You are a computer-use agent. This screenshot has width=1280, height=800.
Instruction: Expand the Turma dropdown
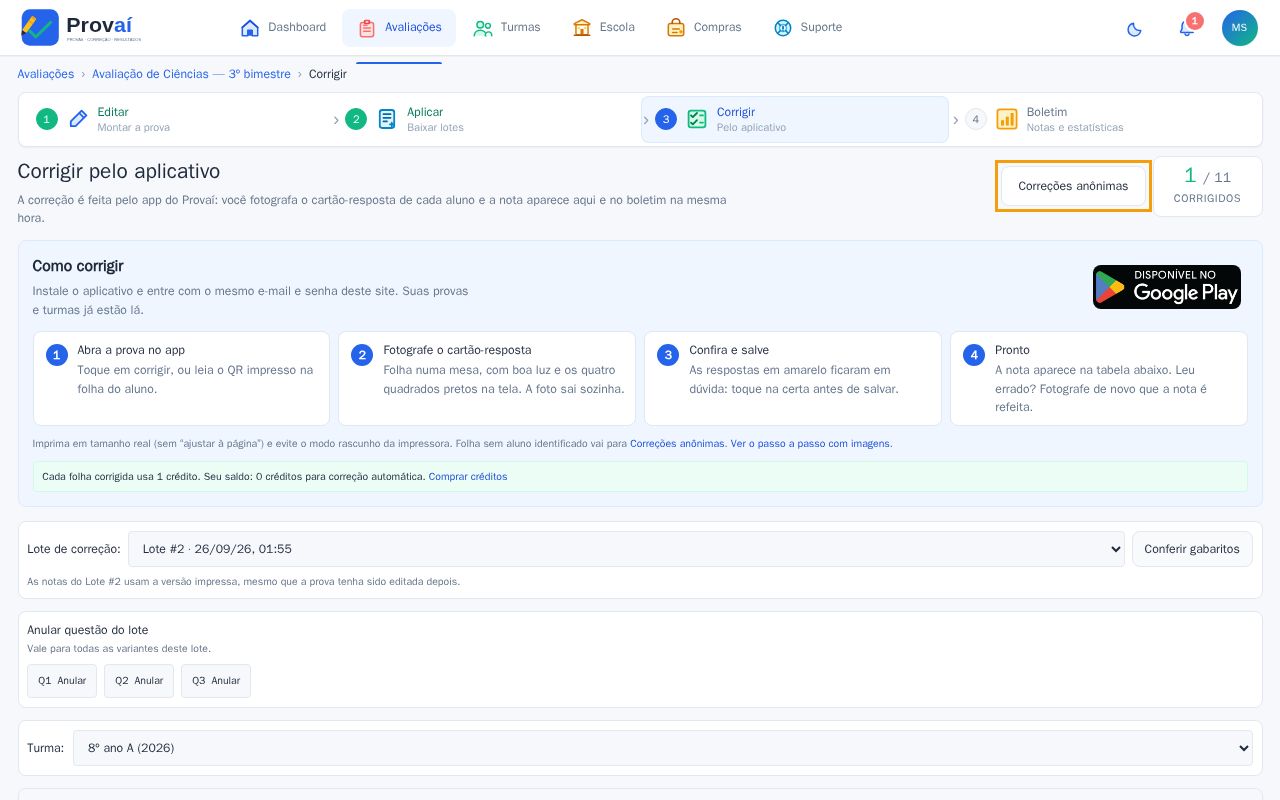[663, 748]
